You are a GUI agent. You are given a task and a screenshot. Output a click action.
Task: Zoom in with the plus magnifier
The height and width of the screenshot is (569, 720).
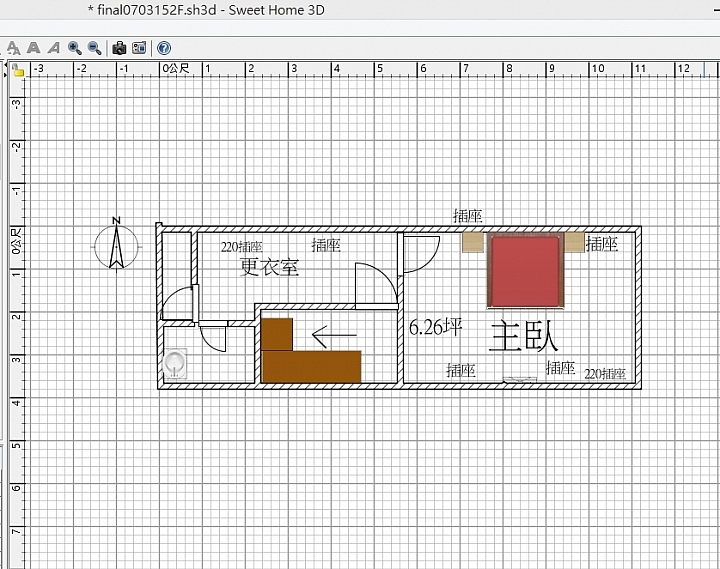tap(74, 48)
